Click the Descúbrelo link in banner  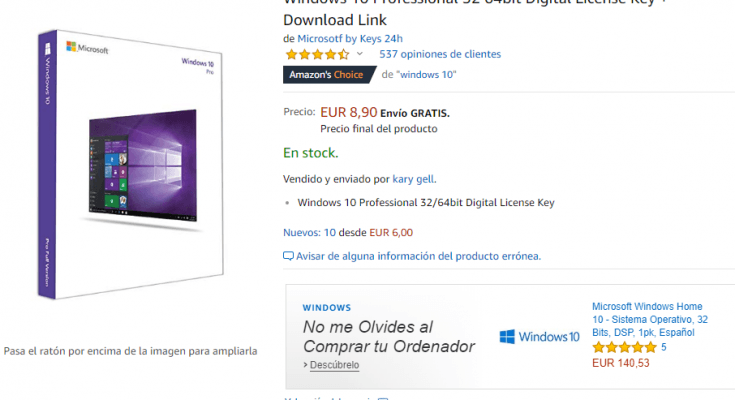334,365
